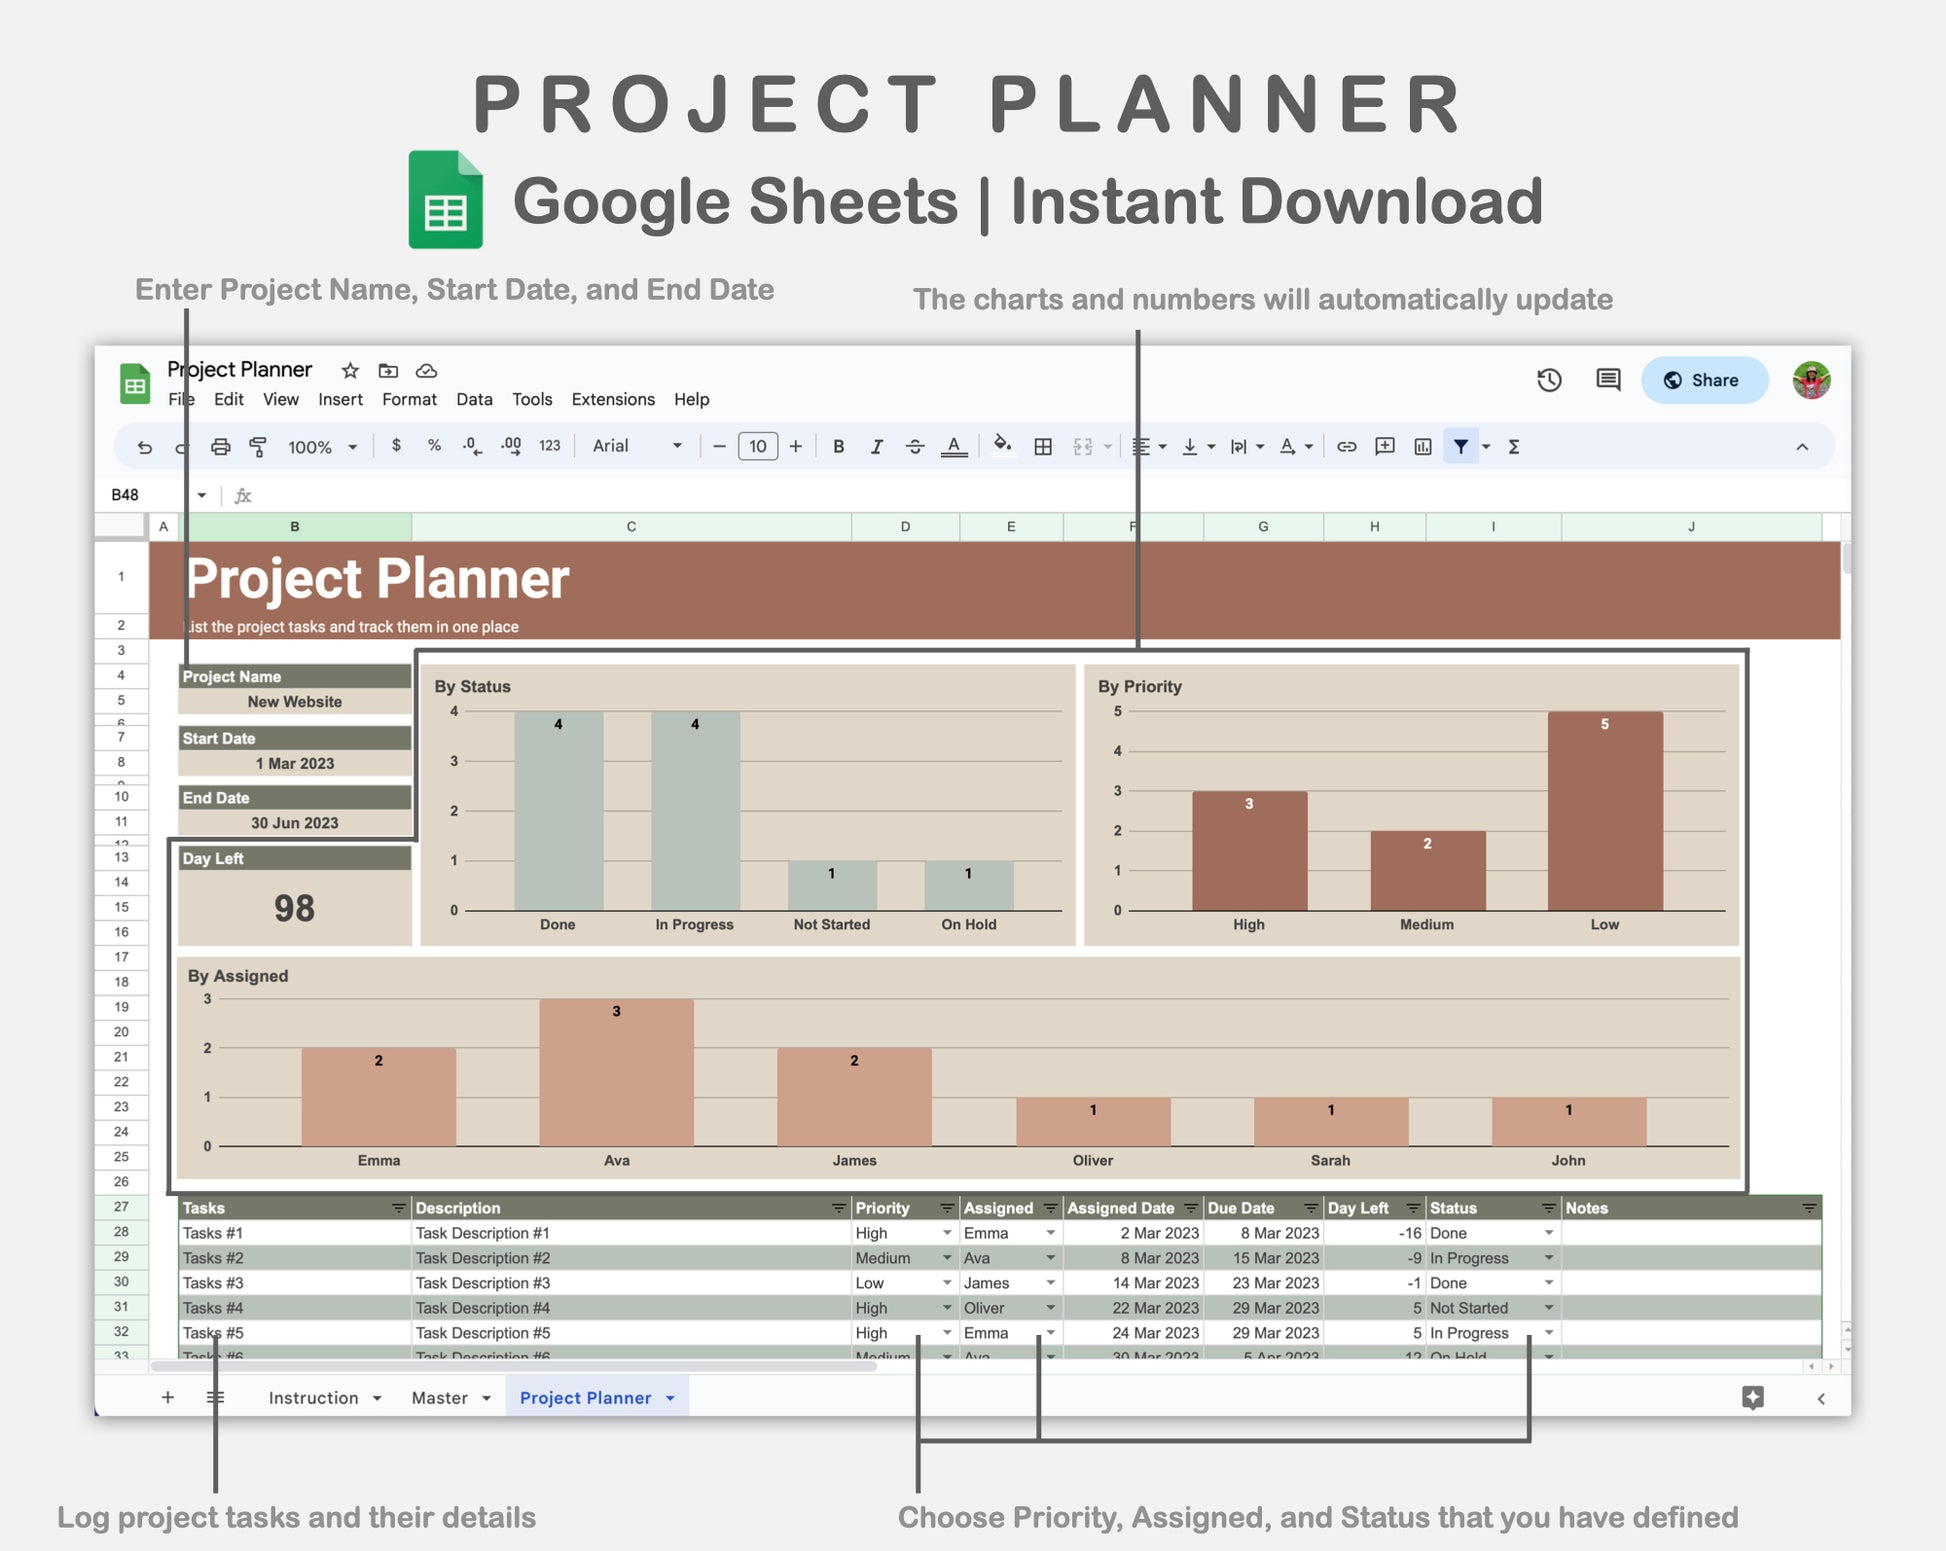1946x1551 pixels.
Task: Open the Extensions menu
Action: point(613,399)
